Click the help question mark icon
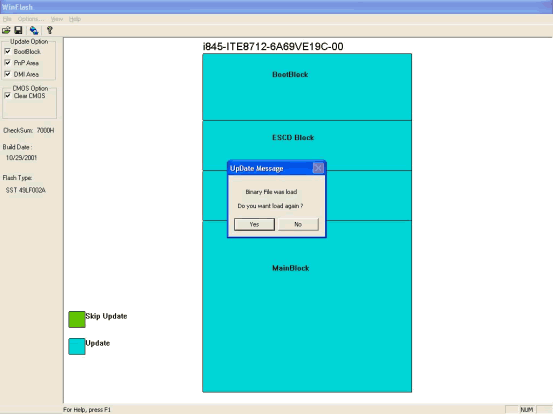Image resolution: width=554 pixels, height=415 pixels. 50,30
